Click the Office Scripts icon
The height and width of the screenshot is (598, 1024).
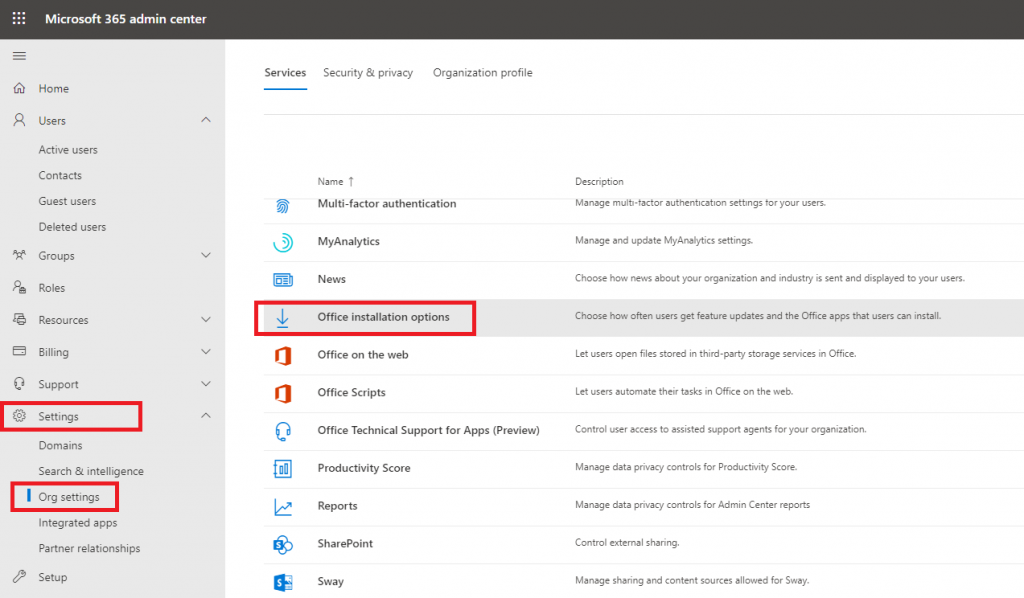283,394
